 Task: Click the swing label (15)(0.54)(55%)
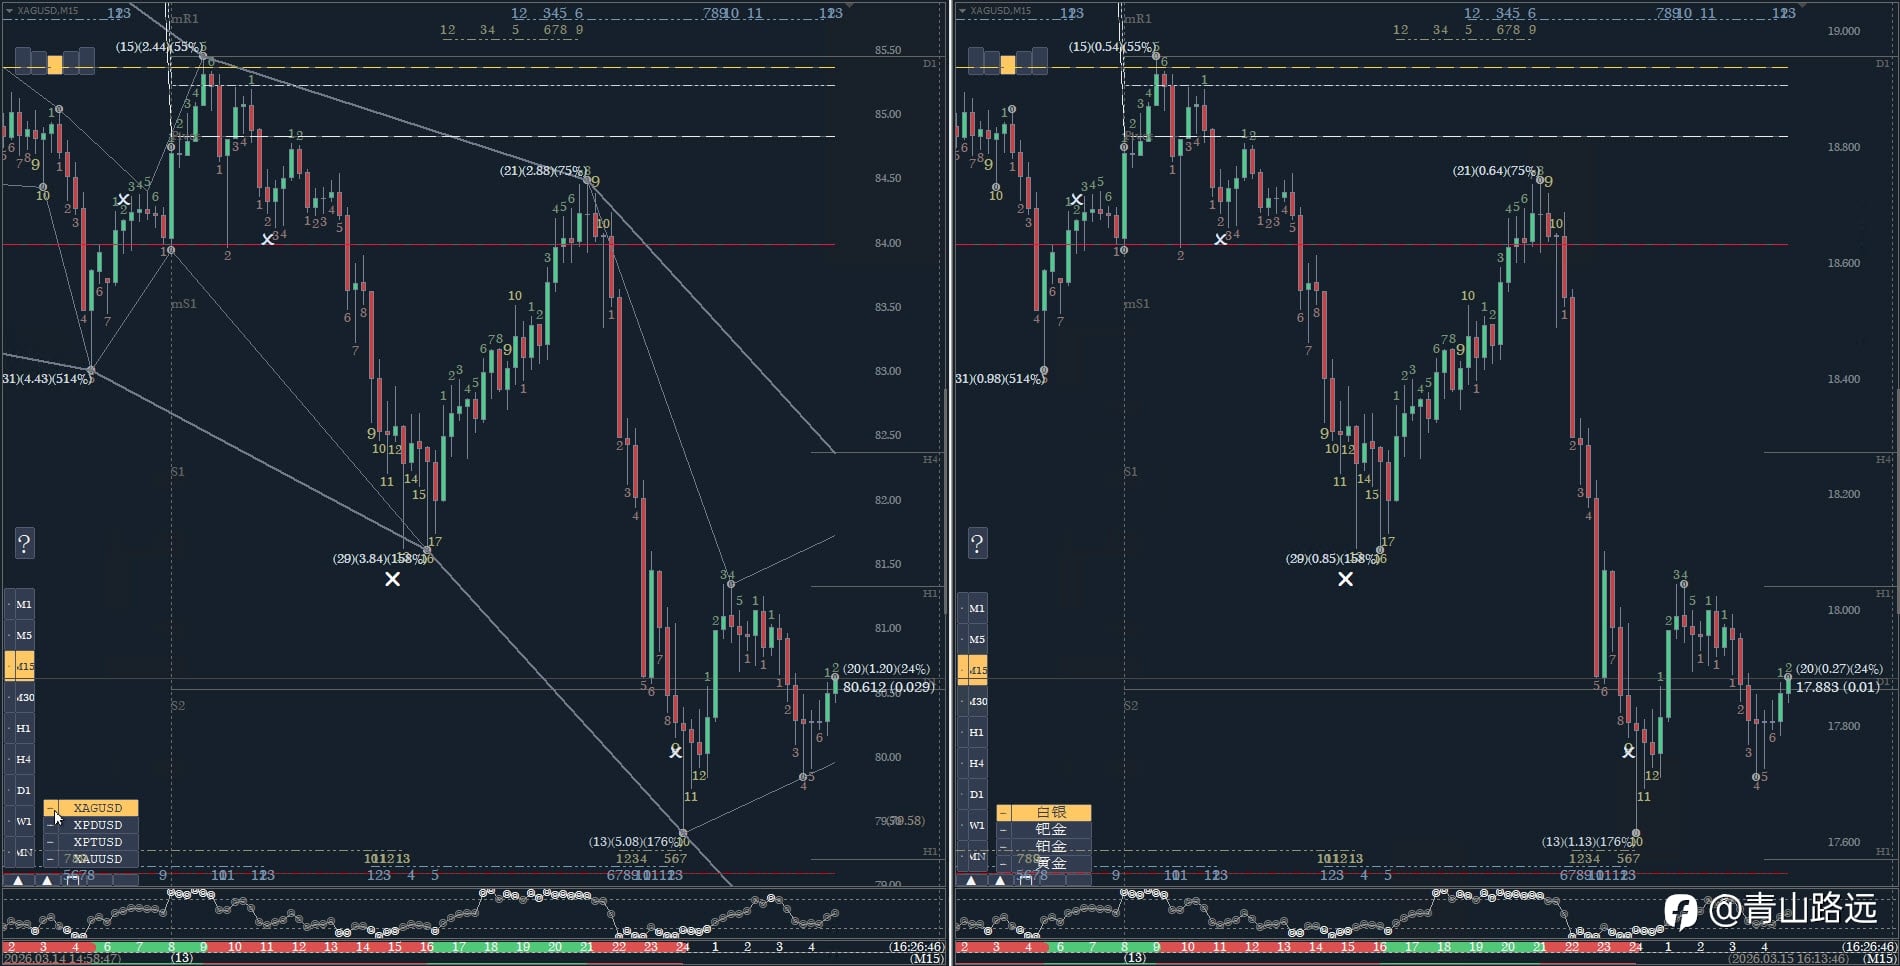coord(1113,47)
